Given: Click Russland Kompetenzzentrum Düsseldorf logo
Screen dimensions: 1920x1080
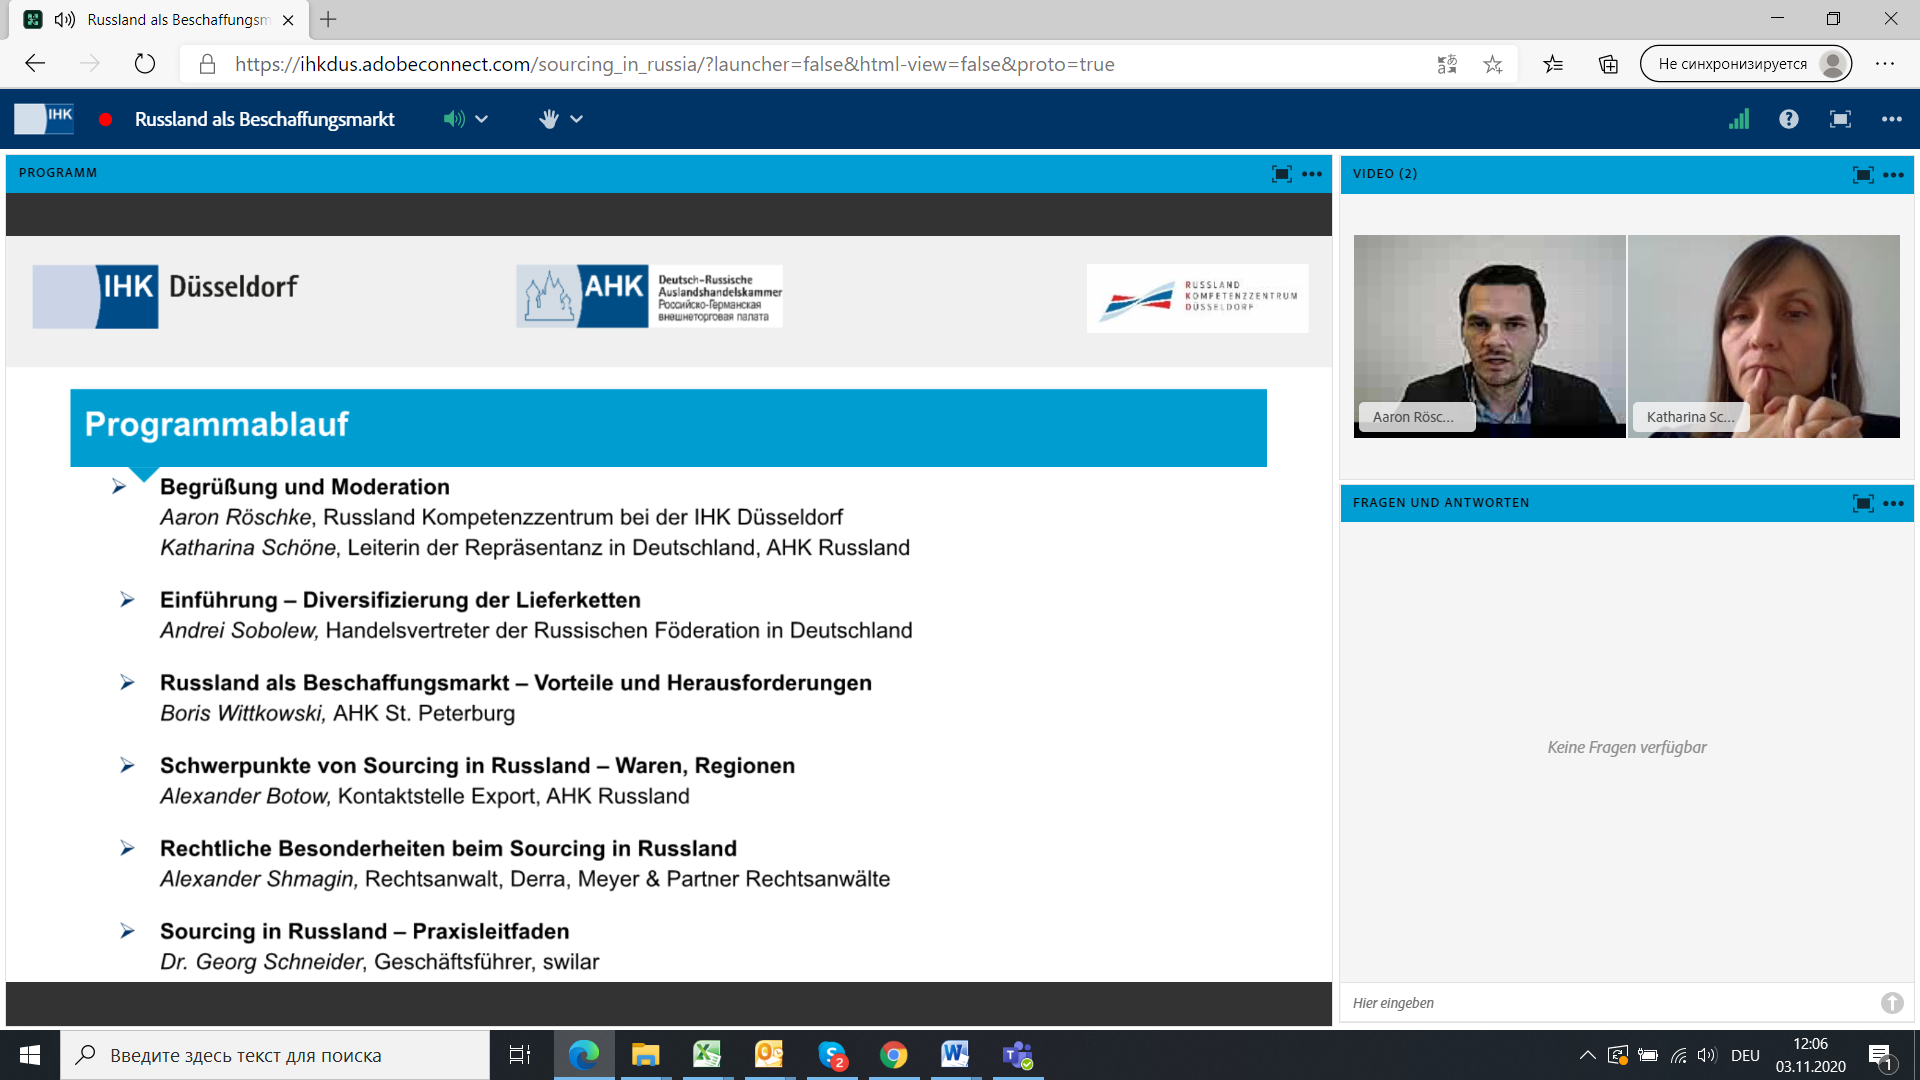Looking at the screenshot, I should click(x=1197, y=298).
